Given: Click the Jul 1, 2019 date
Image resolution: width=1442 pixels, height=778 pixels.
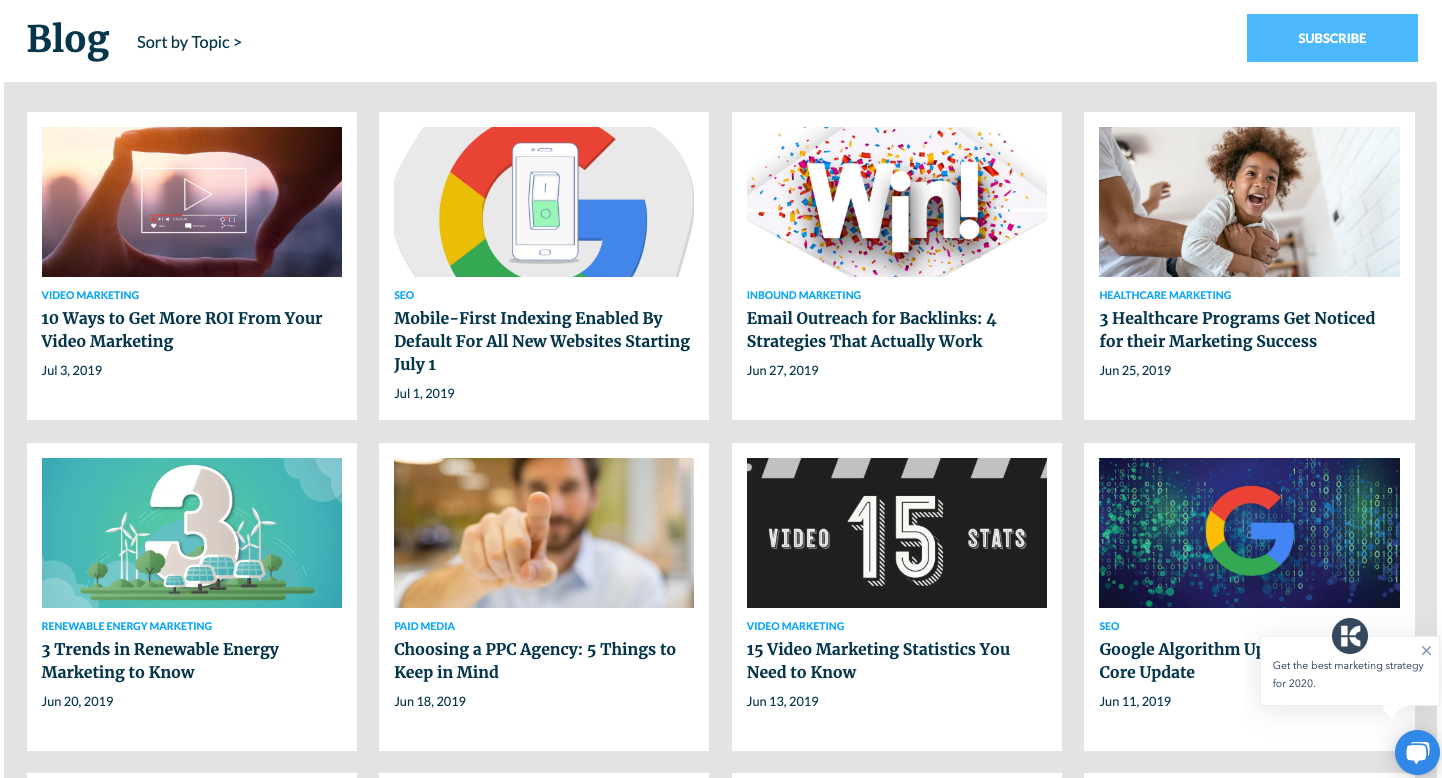Looking at the screenshot, I should click(424, 393).
